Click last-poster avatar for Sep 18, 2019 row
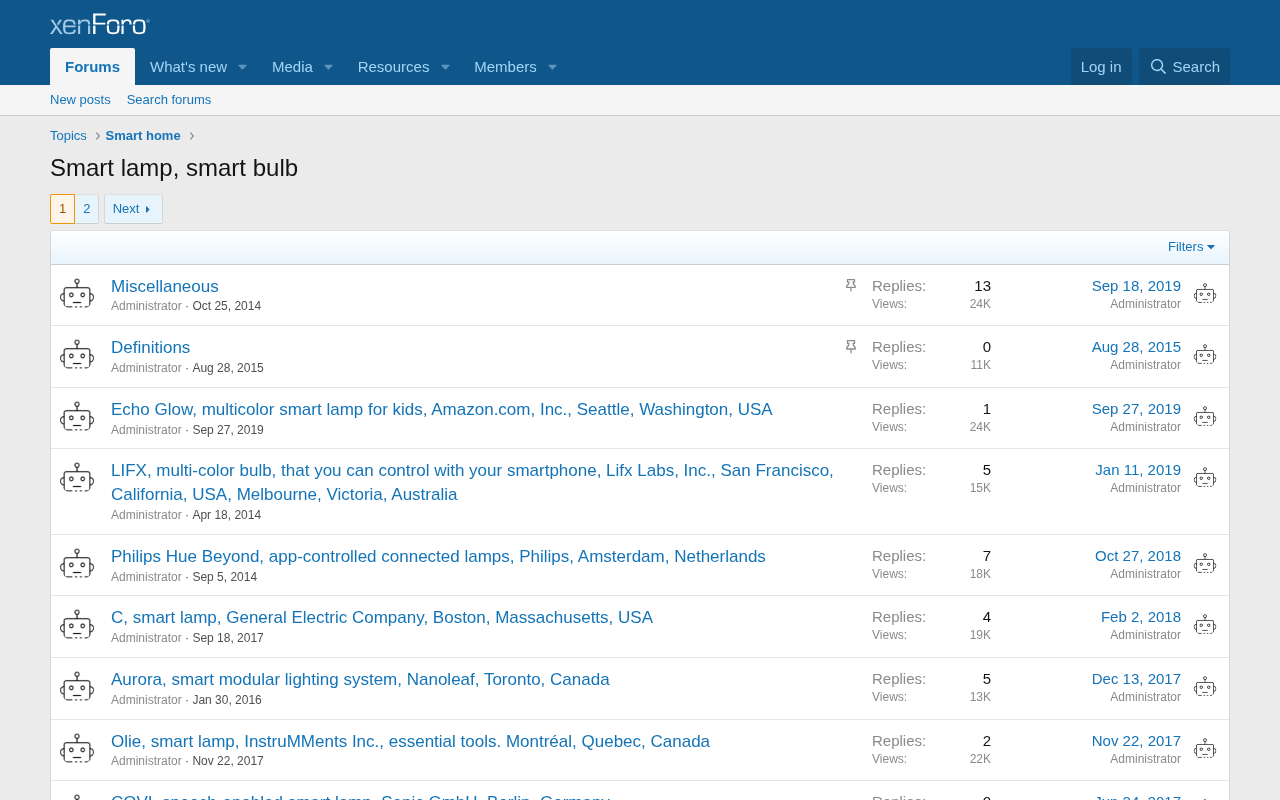1280x800 pixels. pos(1205,294)
